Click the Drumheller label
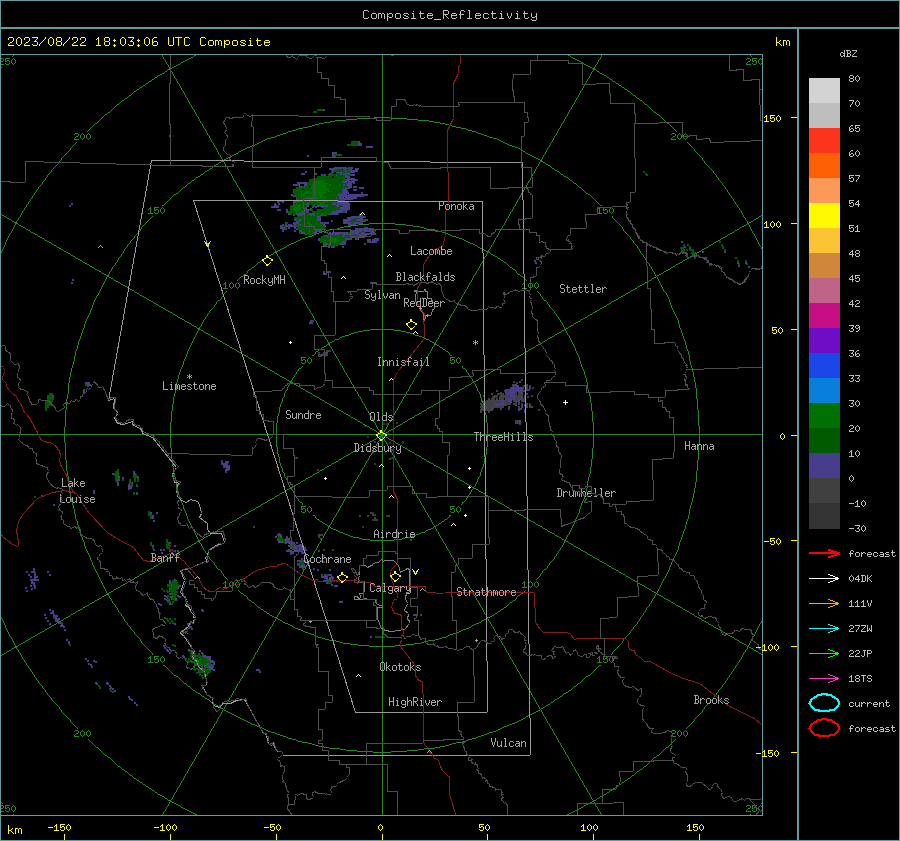The height and width of the screenshot is (841, 900). pos(586,493)
